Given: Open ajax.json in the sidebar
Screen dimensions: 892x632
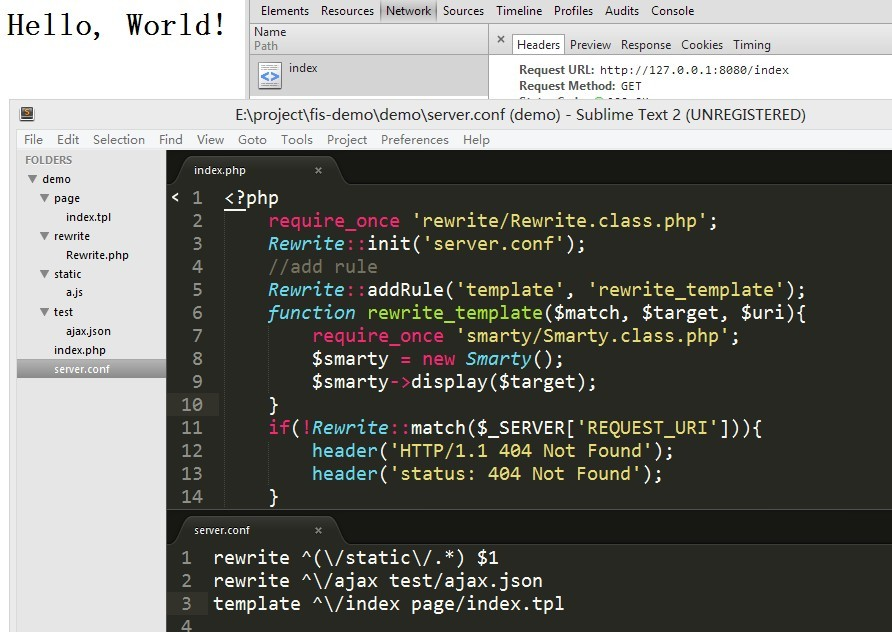Looking at the screenshot, I should (x=88, y=331).
